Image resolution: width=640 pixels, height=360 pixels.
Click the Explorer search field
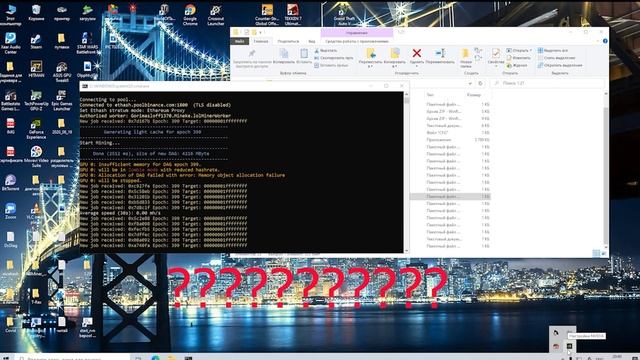point(548,83)
